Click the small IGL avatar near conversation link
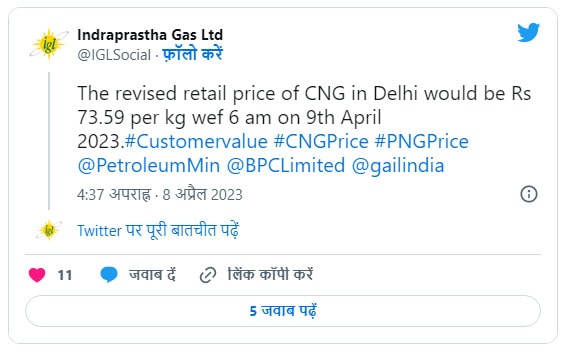The height and width of the screenshot is (362, 578). pos(49,230)
